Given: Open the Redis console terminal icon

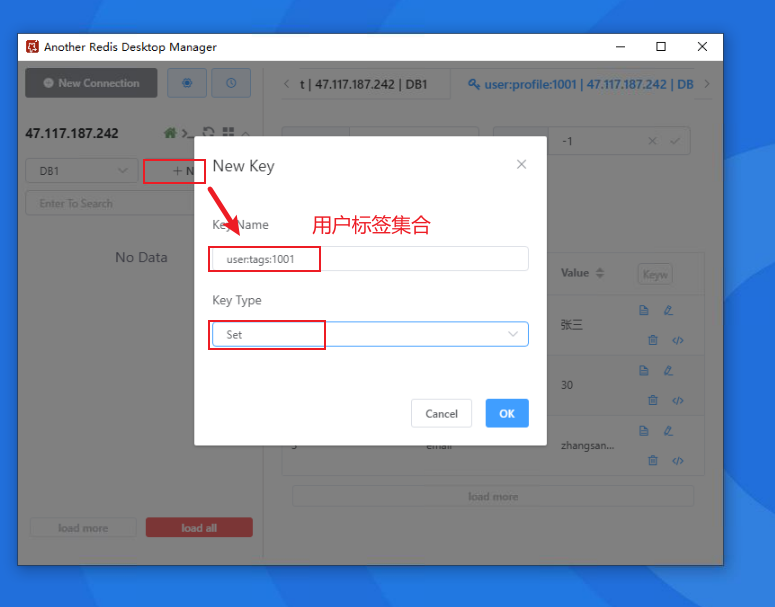Looking at the screenshot, I should pyautogui.click(x=186, y=133).
